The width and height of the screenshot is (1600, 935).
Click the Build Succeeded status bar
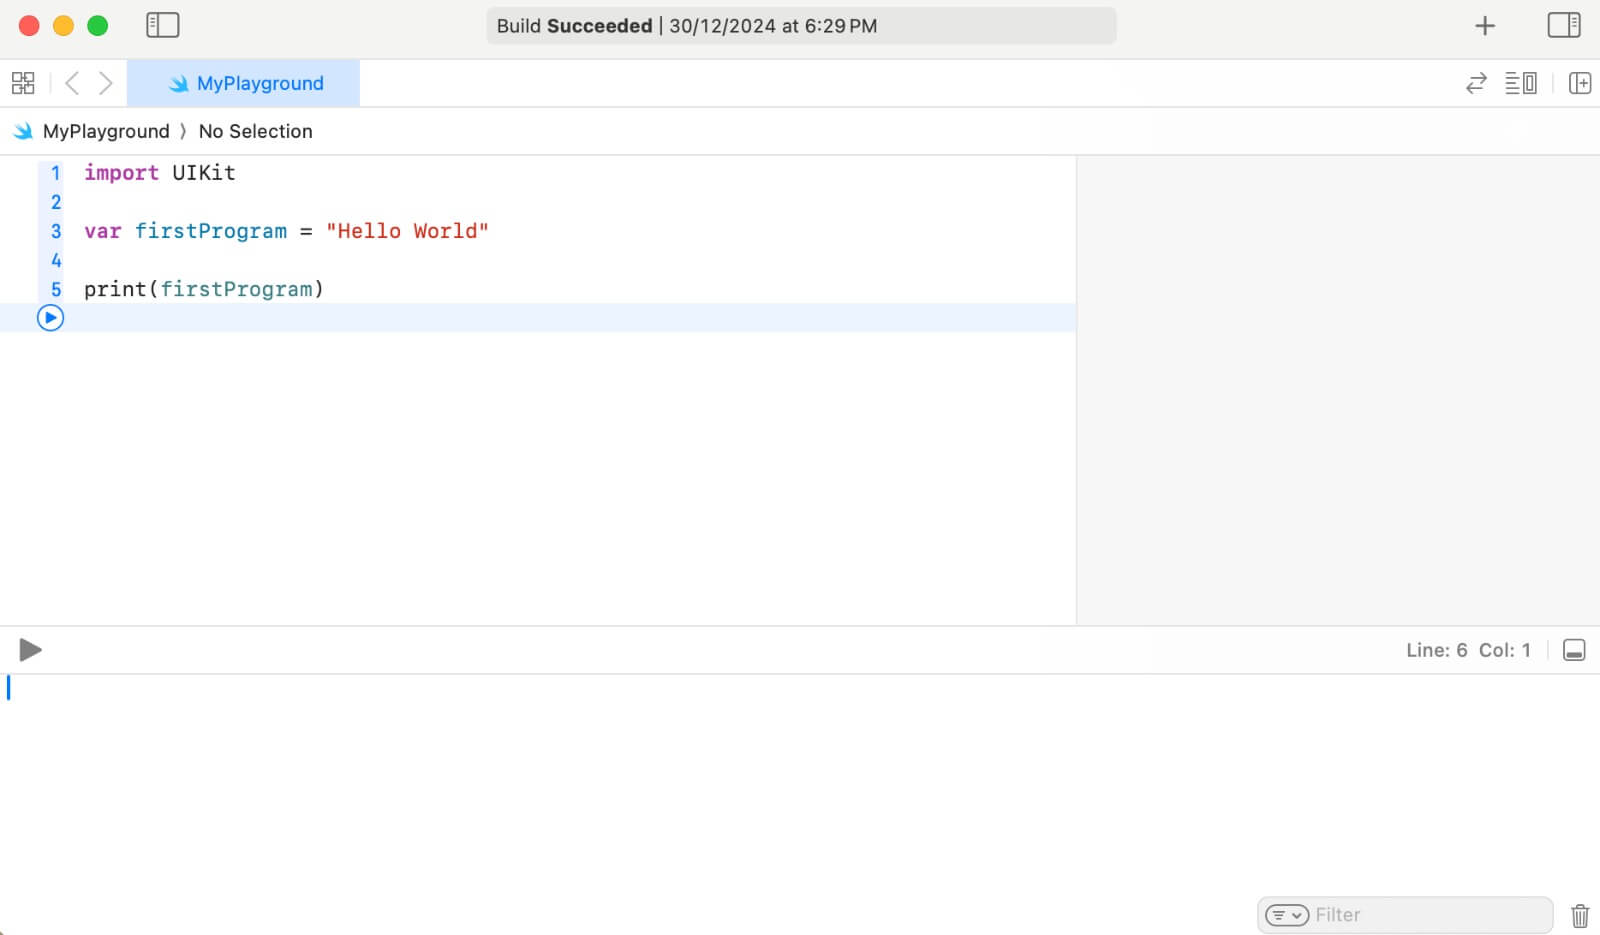(x=800, y=26)
